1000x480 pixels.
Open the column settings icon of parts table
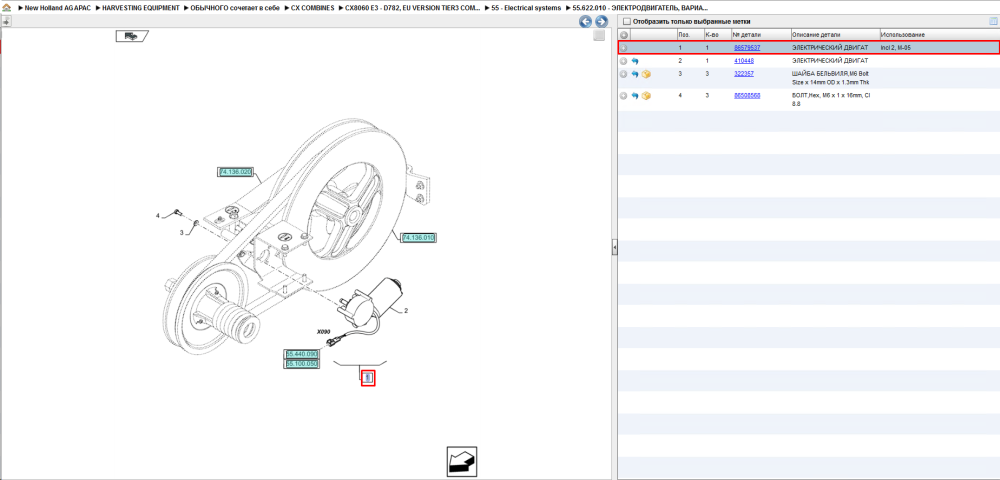point(992,22)
